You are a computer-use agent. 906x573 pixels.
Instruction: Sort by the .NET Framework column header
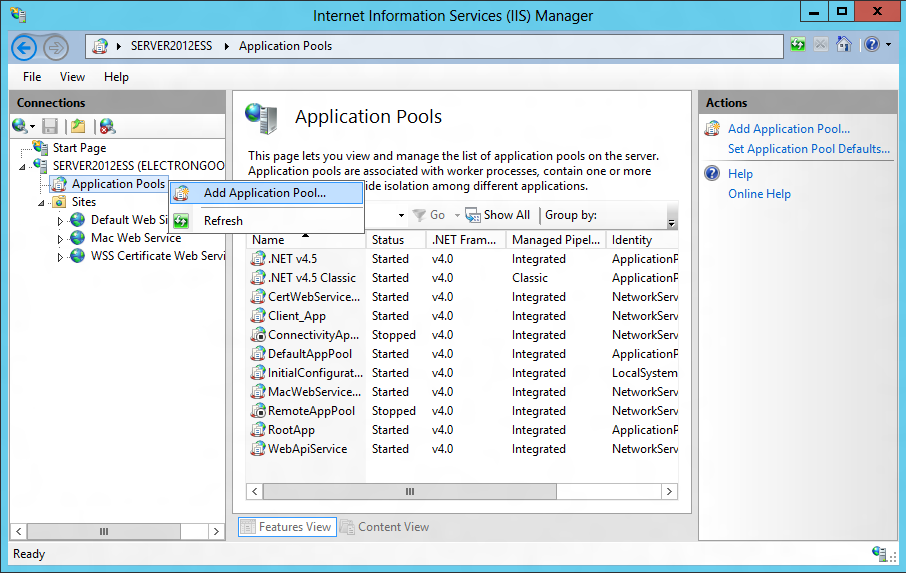coord(466,240)
